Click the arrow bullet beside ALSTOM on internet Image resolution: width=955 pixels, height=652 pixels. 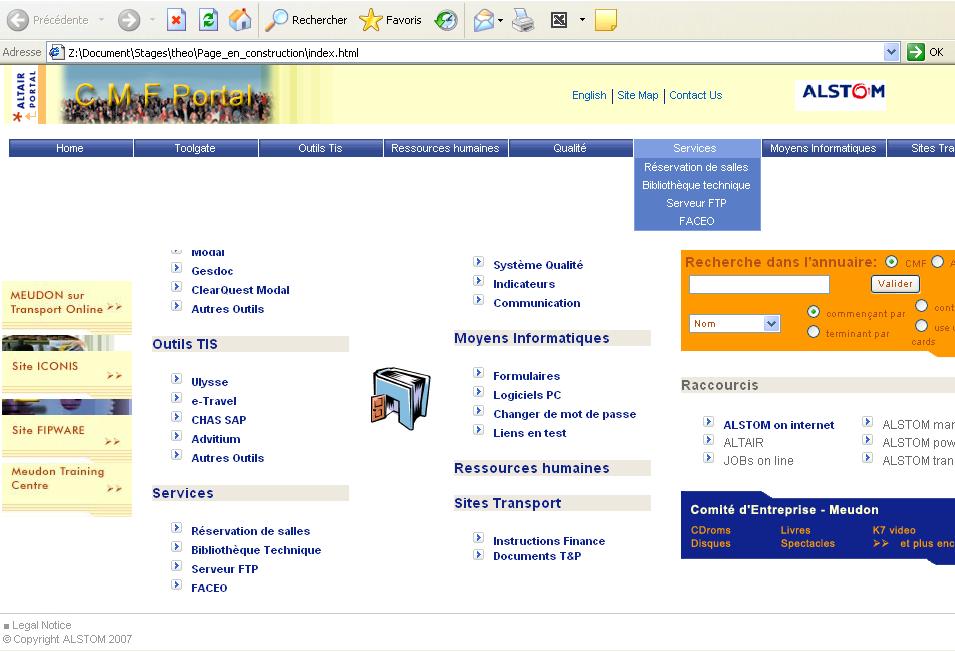coord(708,421)
